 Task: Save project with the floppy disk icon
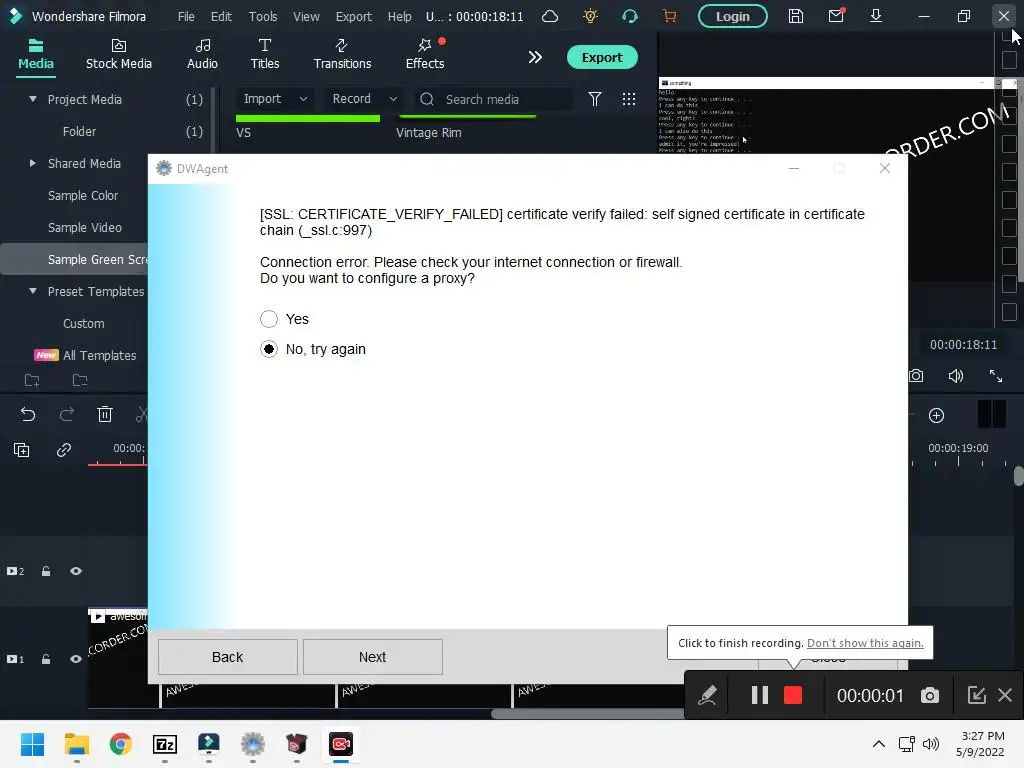tap(795, 16)
